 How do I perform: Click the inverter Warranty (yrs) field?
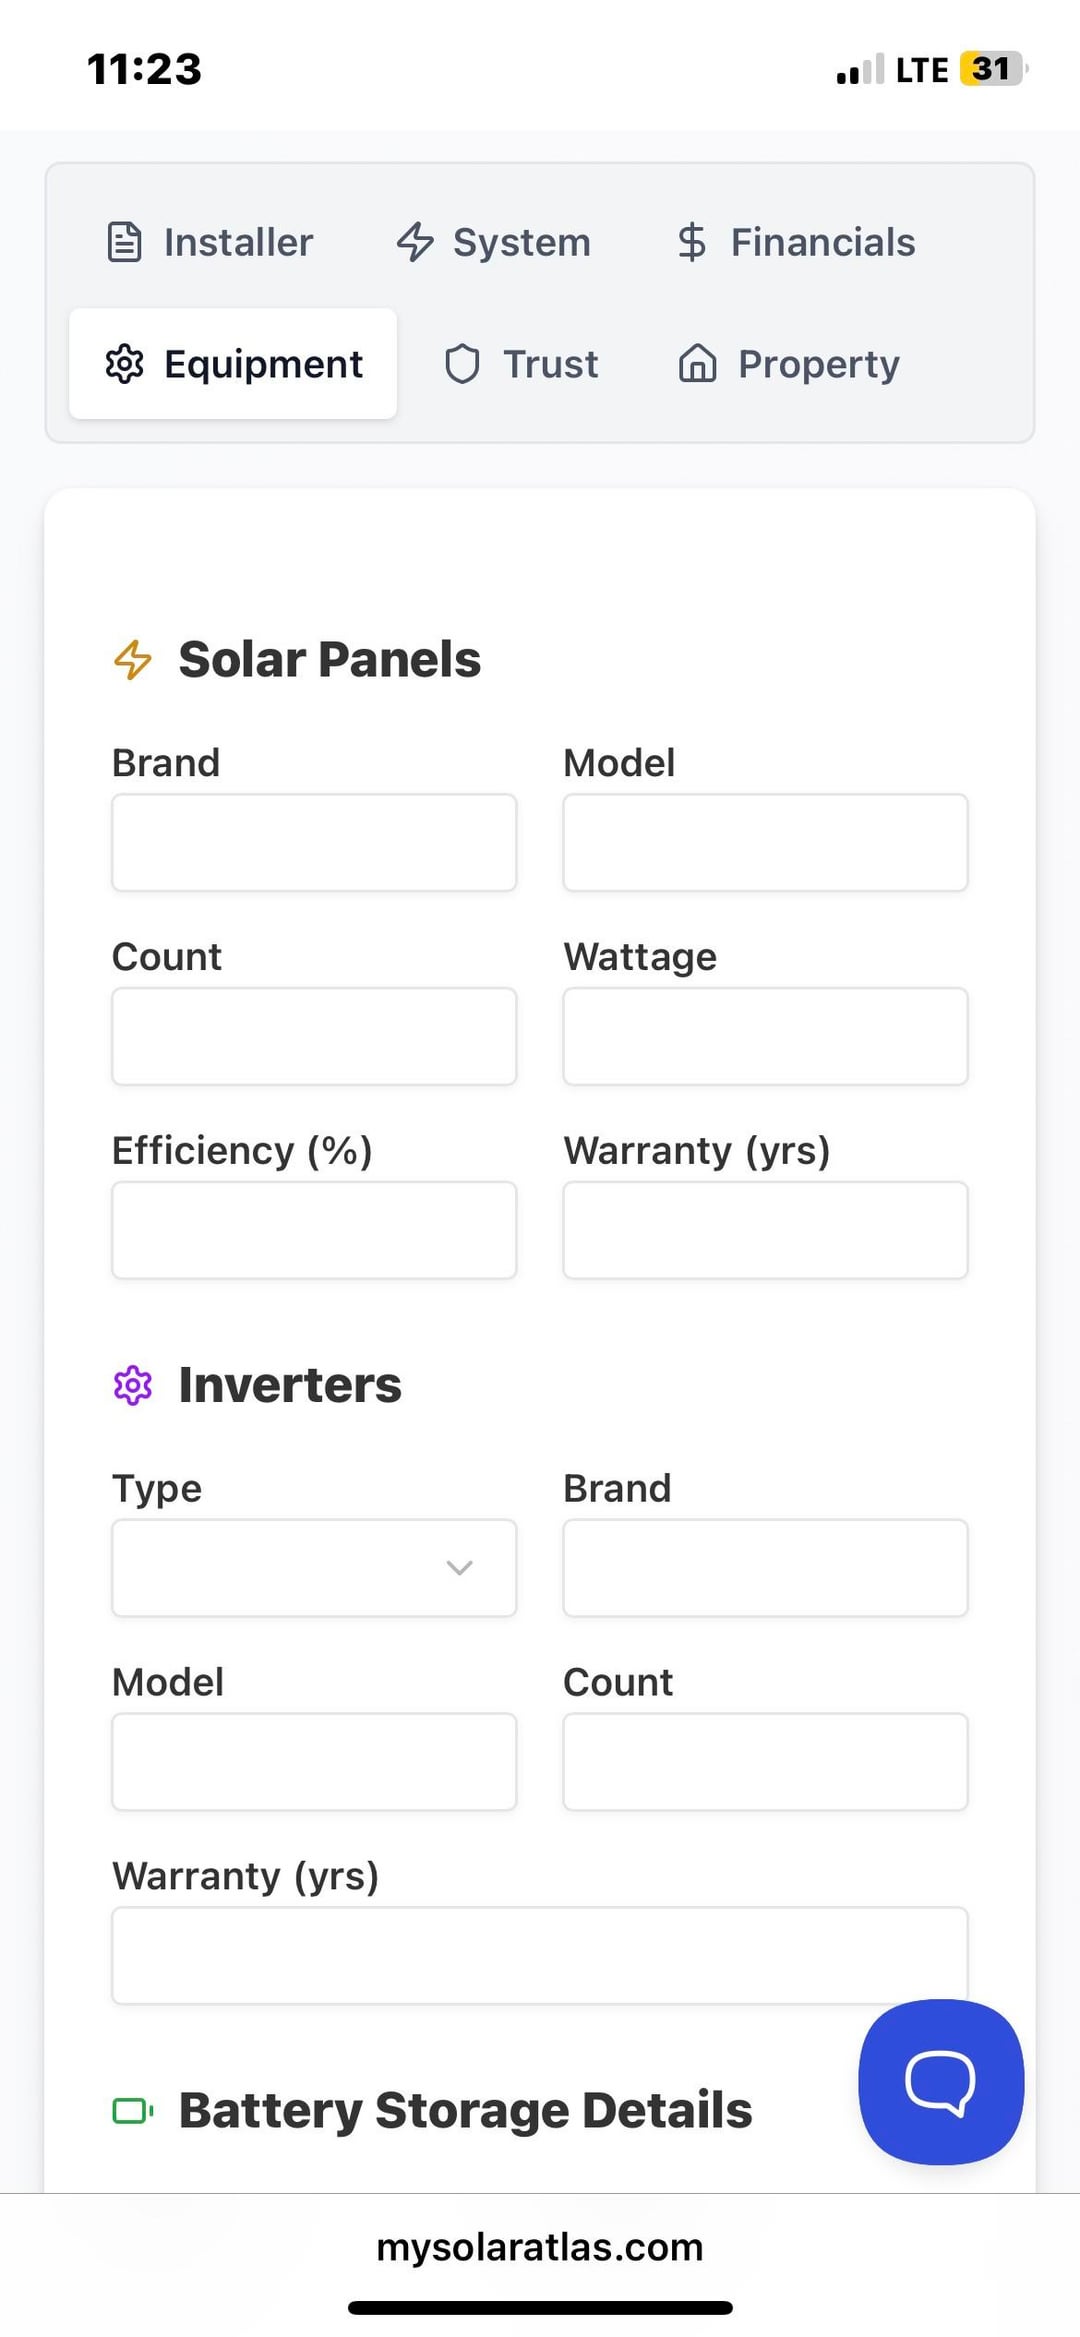pos(540,1956)
